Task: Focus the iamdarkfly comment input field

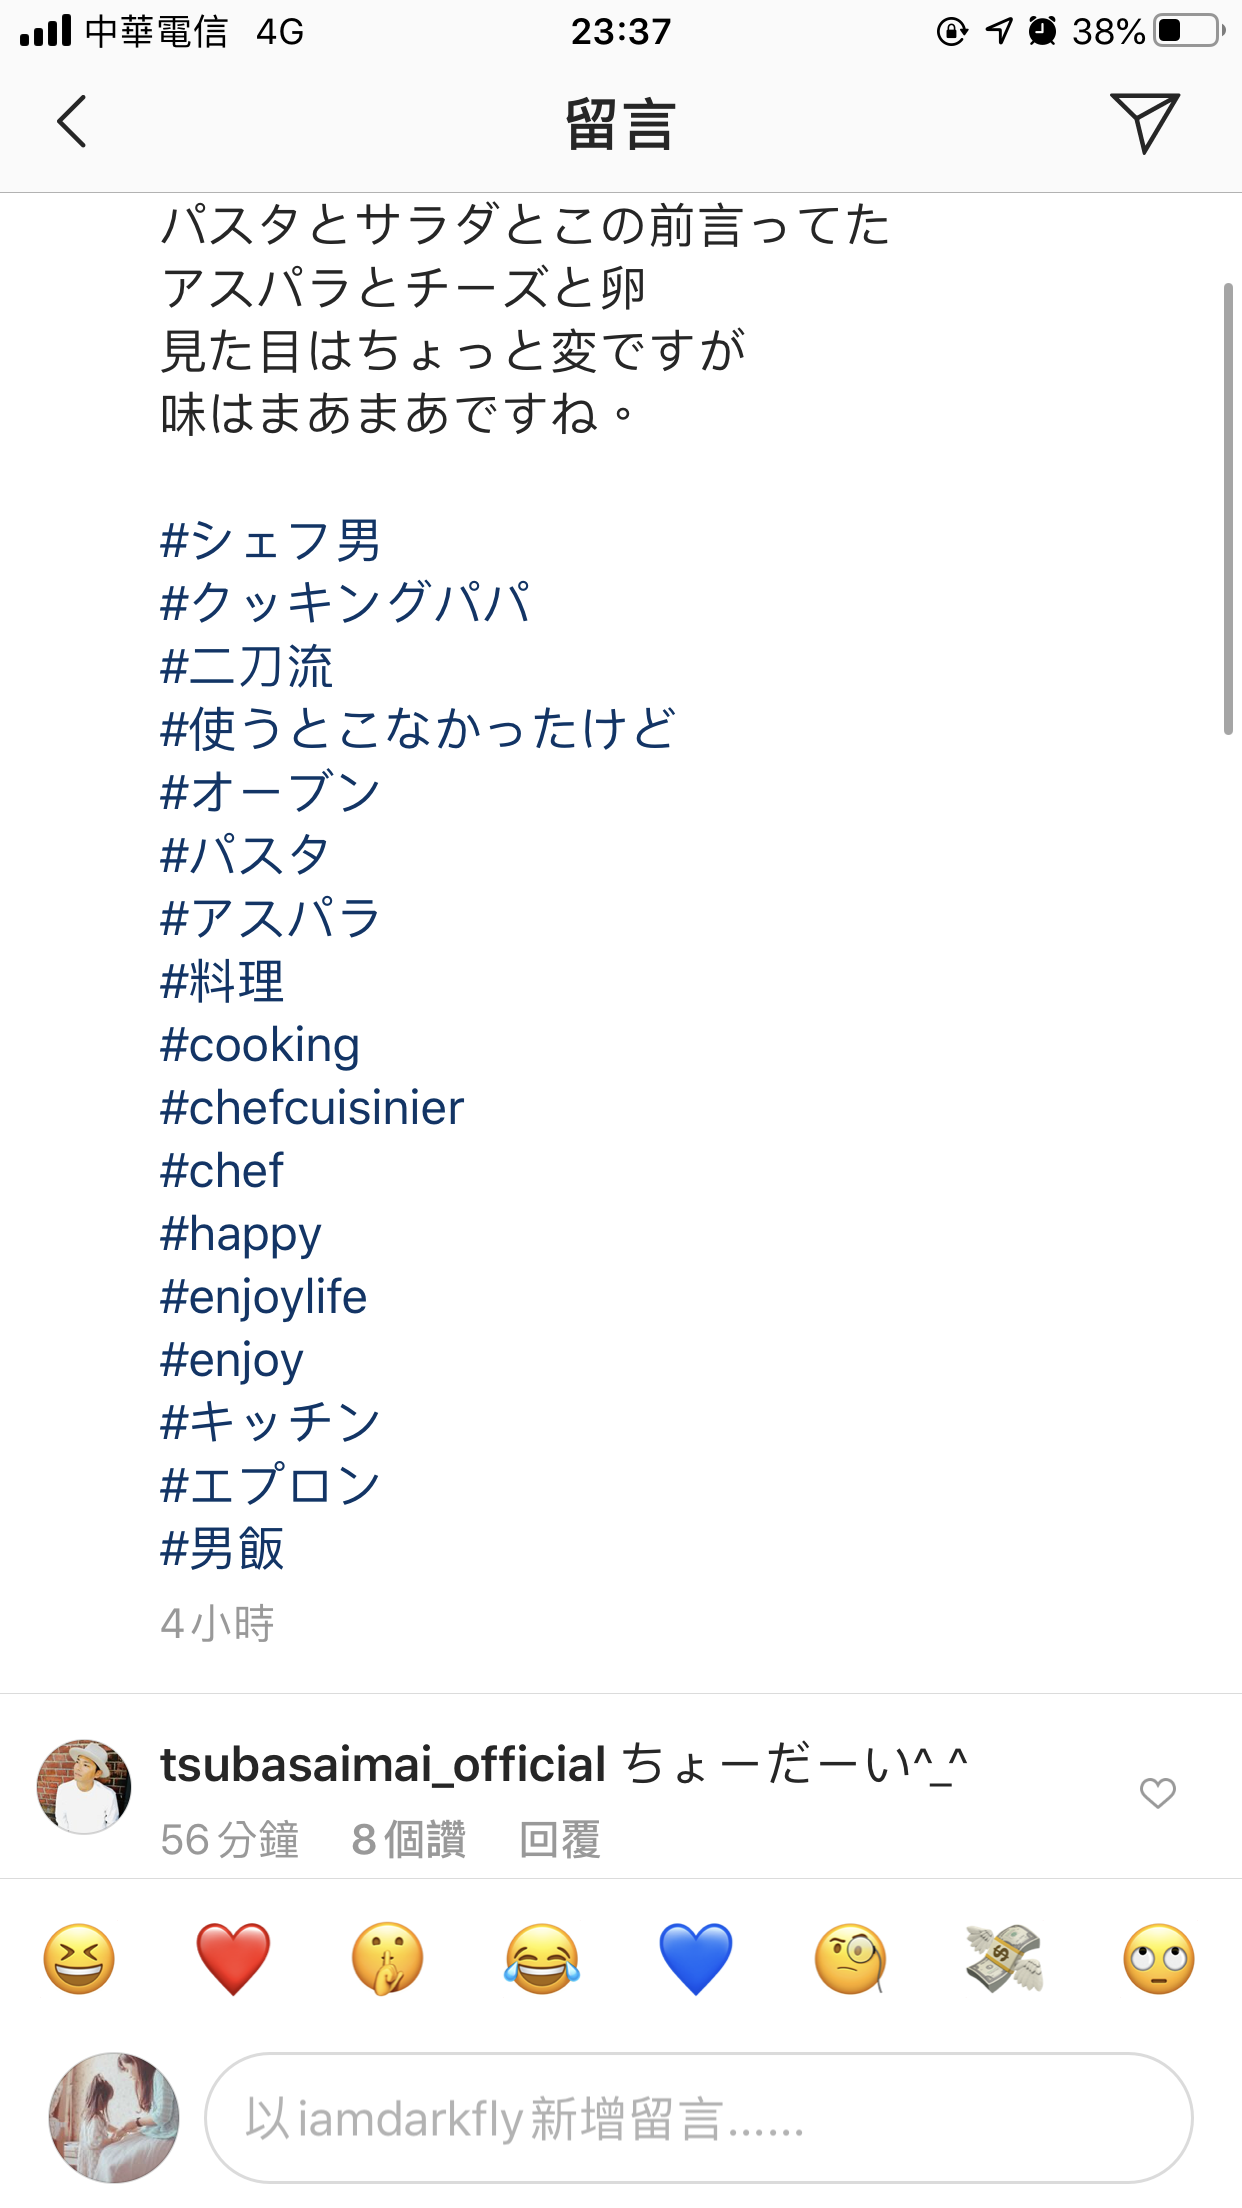Action: (x=699, y=2118)
